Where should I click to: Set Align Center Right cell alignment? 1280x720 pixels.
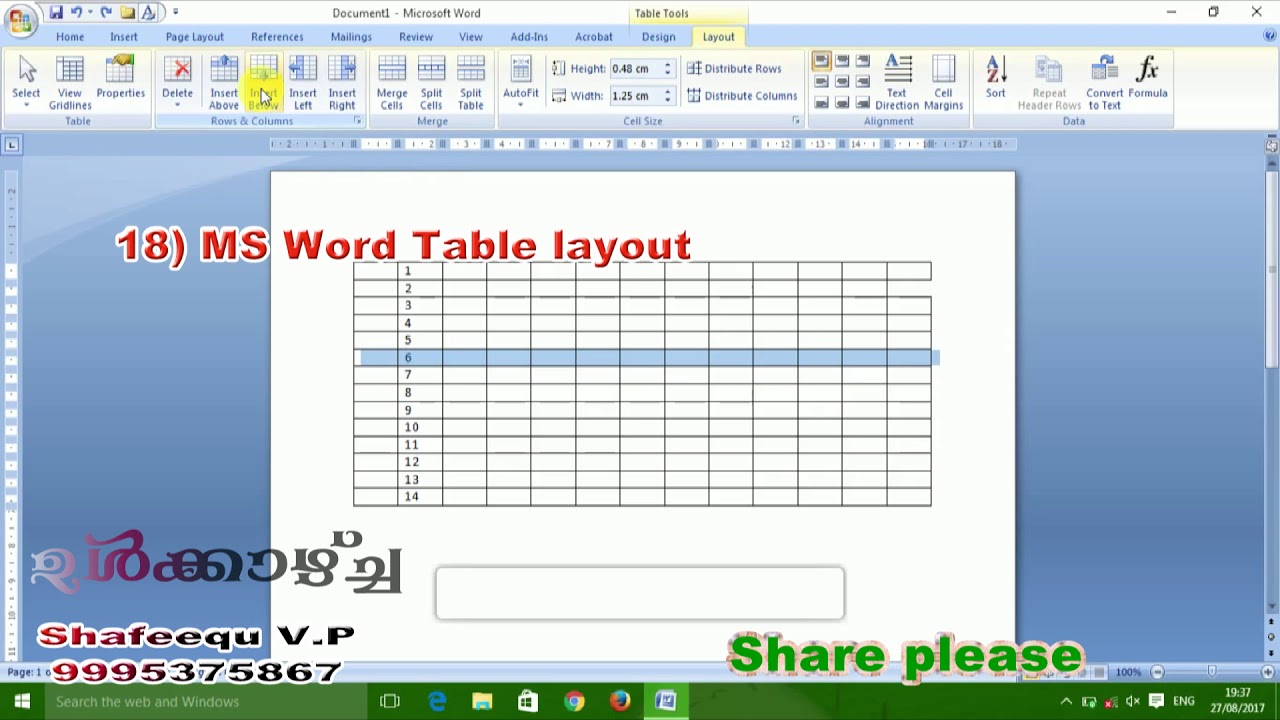(863, 81)
